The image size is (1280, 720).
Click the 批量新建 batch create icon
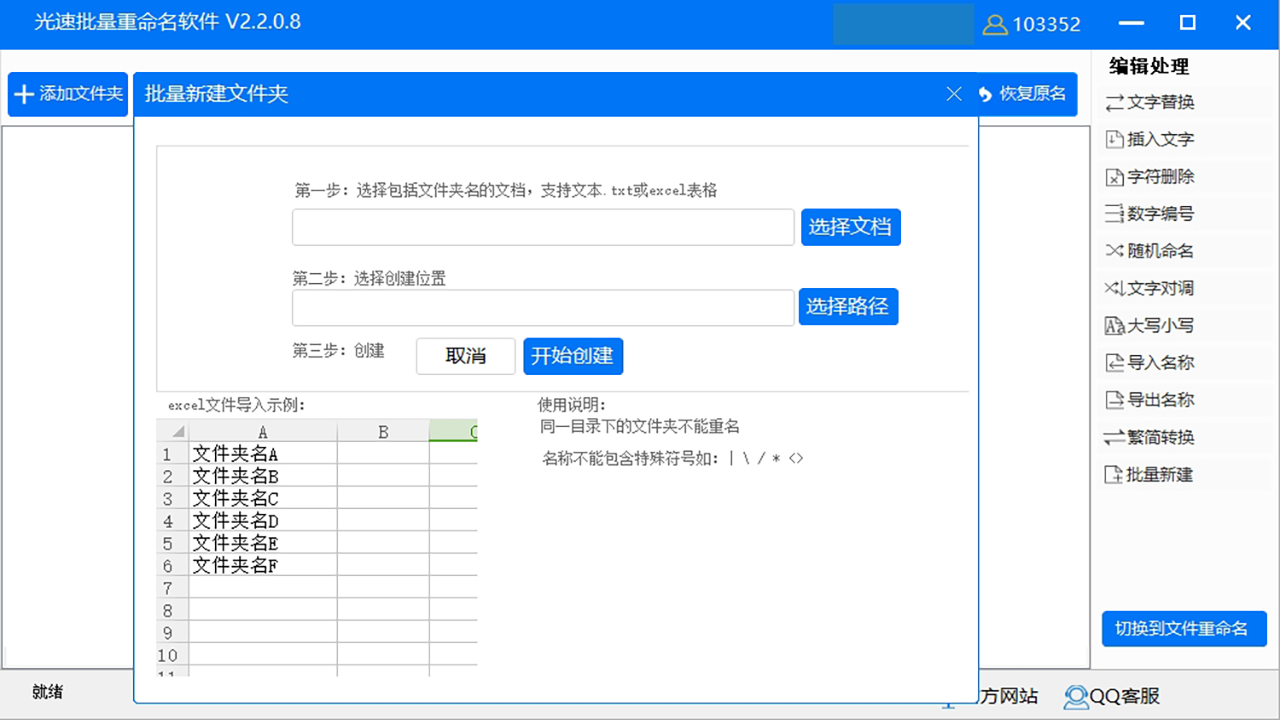click(x=1114, y=475)
